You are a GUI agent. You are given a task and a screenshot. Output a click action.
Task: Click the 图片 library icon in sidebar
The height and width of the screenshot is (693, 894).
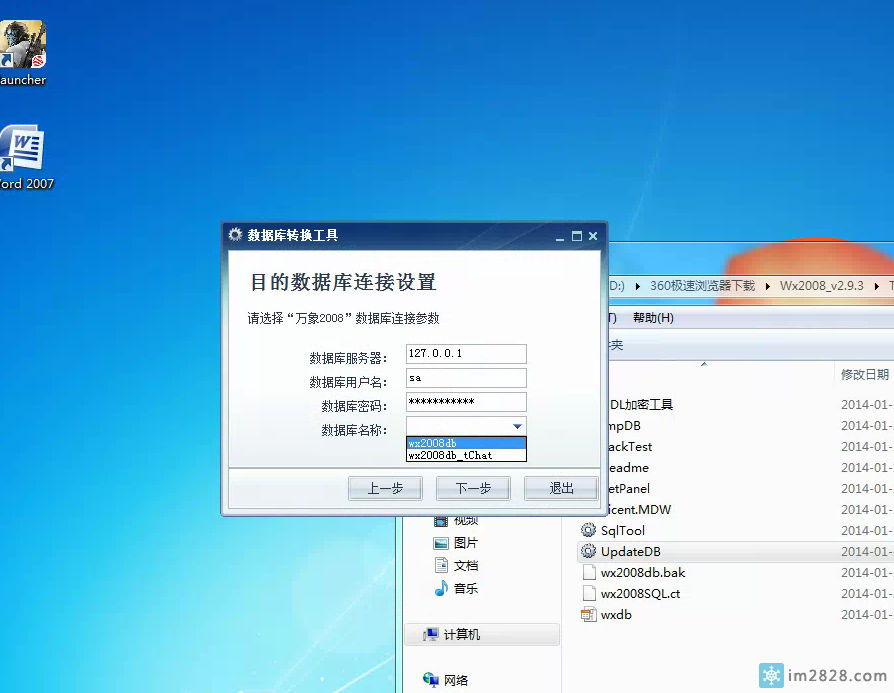tap(441, 543)
